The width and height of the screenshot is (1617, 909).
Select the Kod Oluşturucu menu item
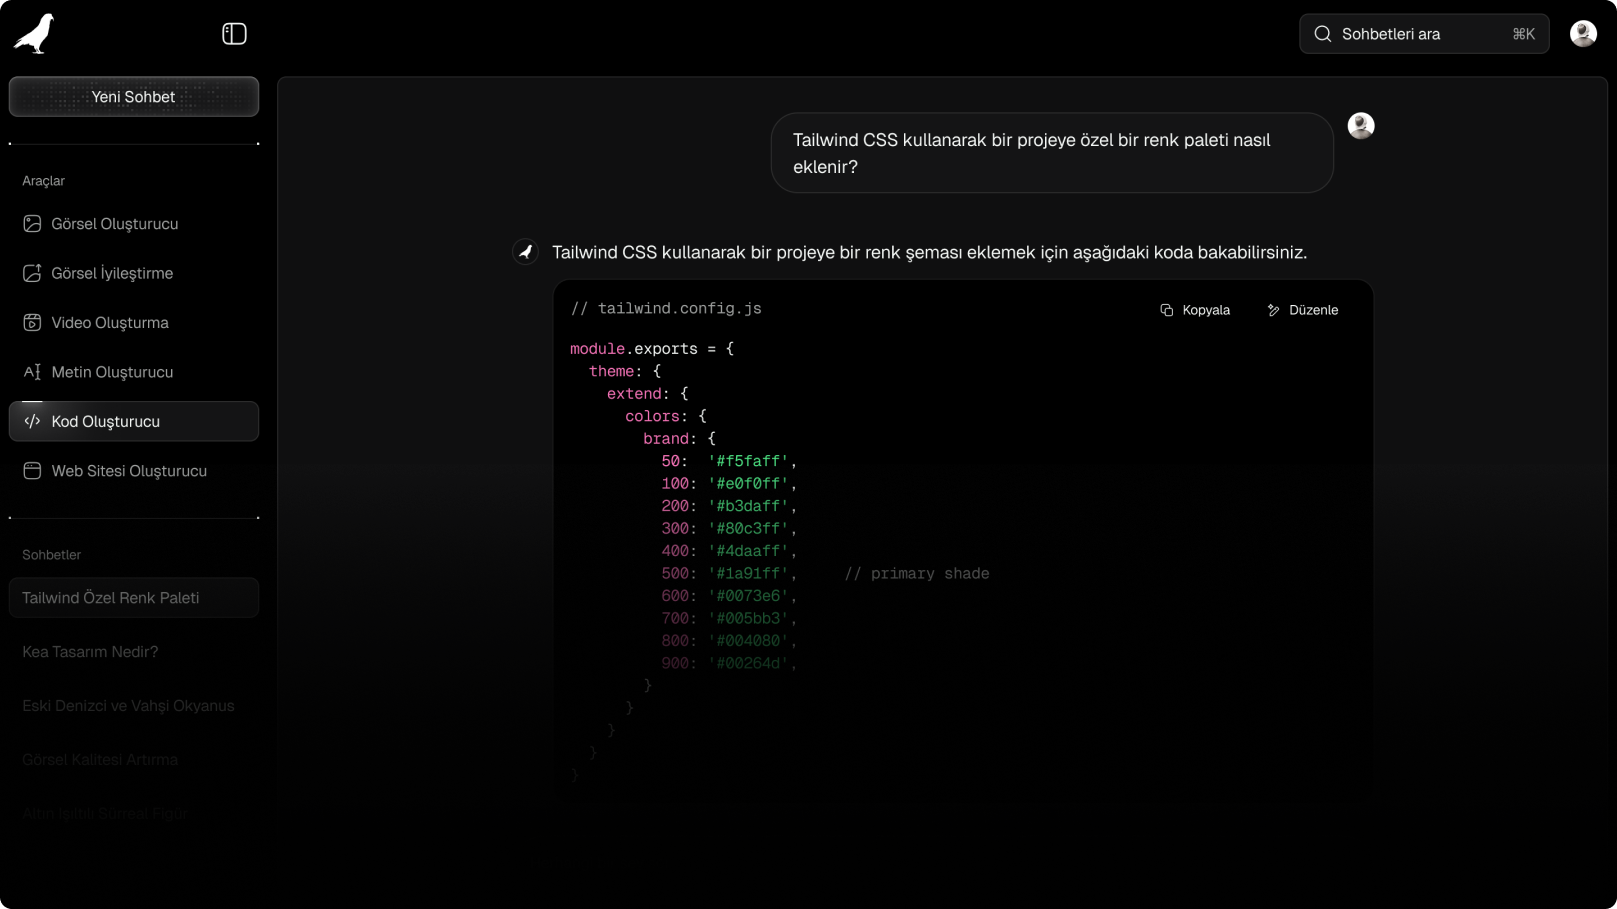134,421
